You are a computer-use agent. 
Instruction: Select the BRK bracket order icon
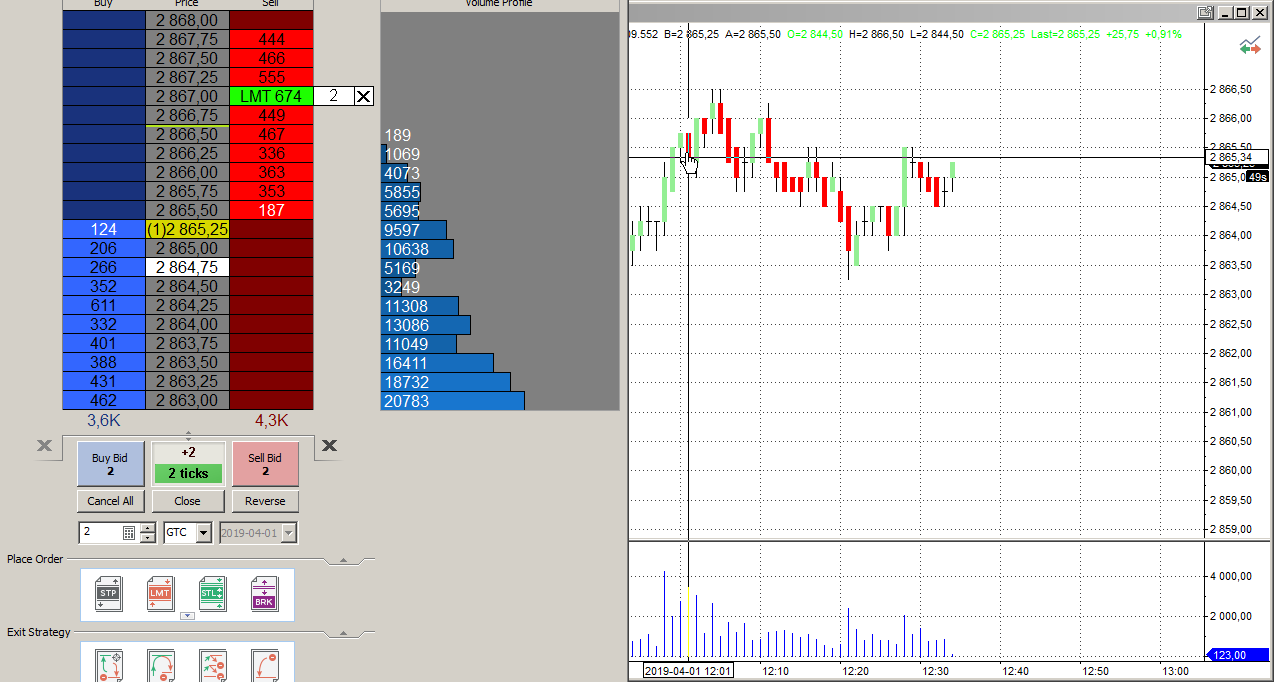click(x=264, y=592)
